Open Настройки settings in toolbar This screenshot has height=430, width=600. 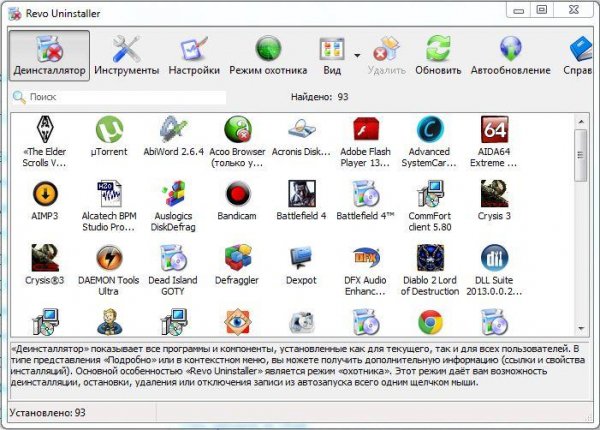point(194,56)
